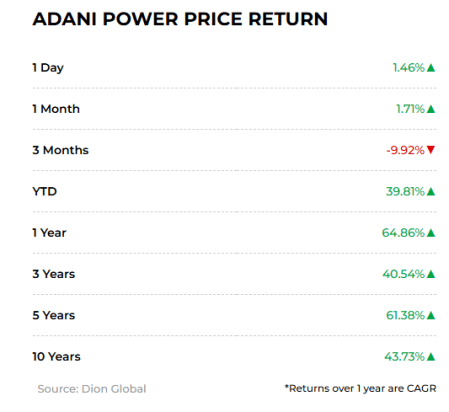449x412 pixels.
Task: Select the YTD row label
Action: 45,192
